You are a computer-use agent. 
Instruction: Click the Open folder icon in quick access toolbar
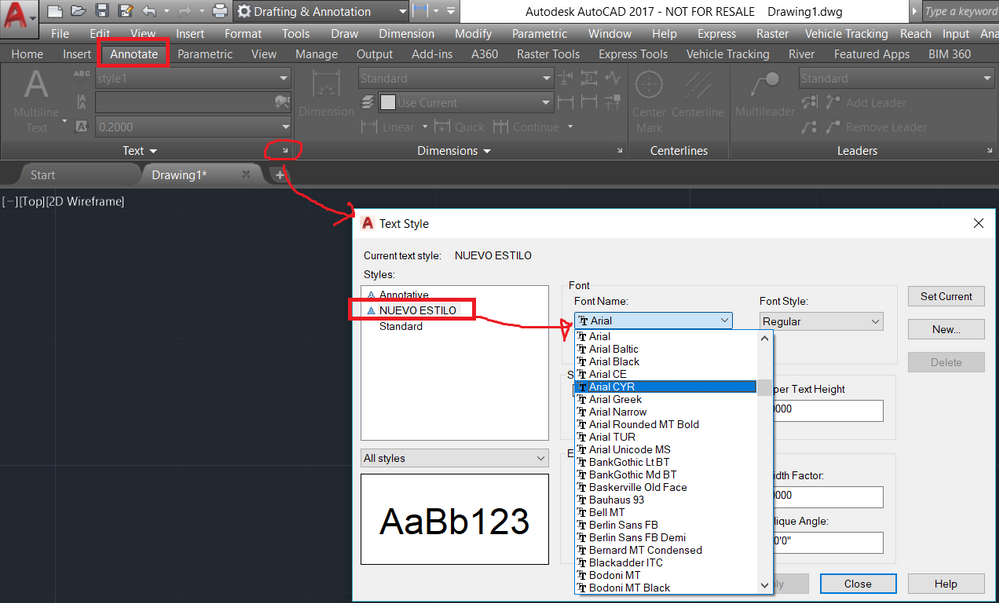(79, 12)
